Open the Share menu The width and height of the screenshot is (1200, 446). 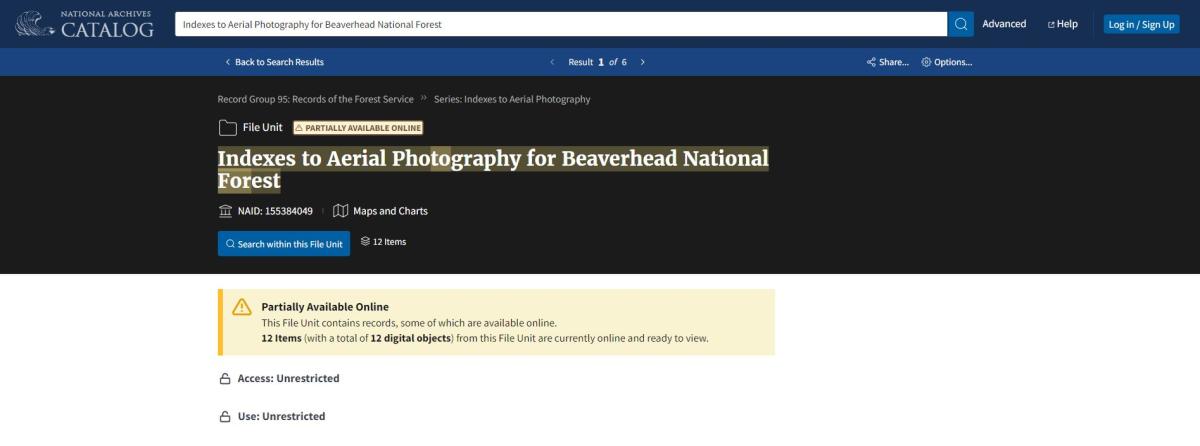point(887,62)
